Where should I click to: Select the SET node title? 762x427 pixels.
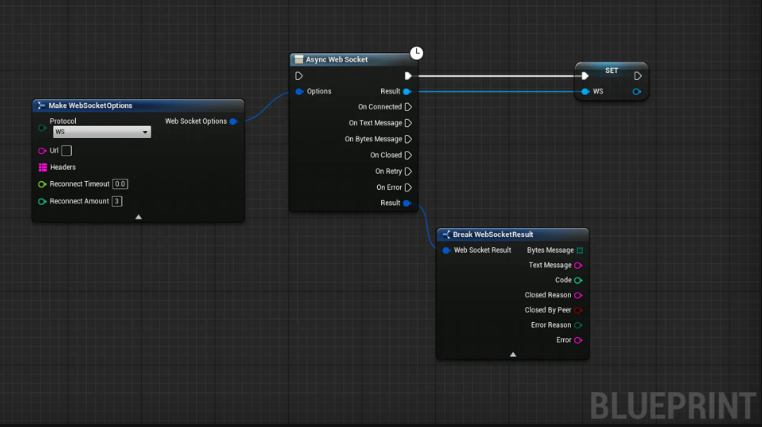(x=611, y=70)
